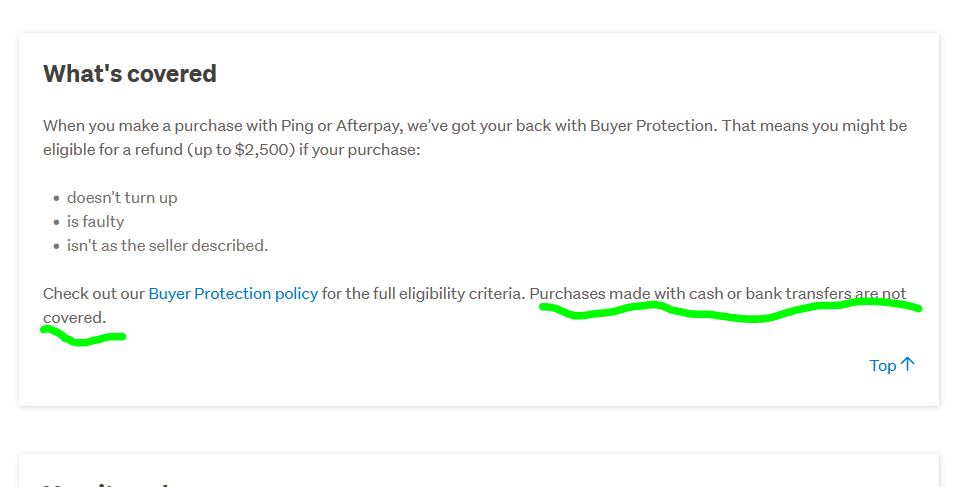Click the underlined word "covered." on last line

click(x=73, y=318)
